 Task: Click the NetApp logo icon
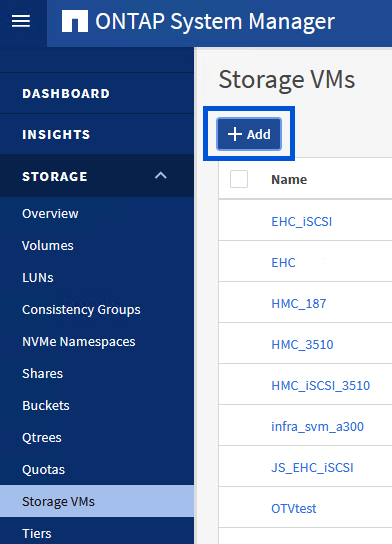(75, 21)
